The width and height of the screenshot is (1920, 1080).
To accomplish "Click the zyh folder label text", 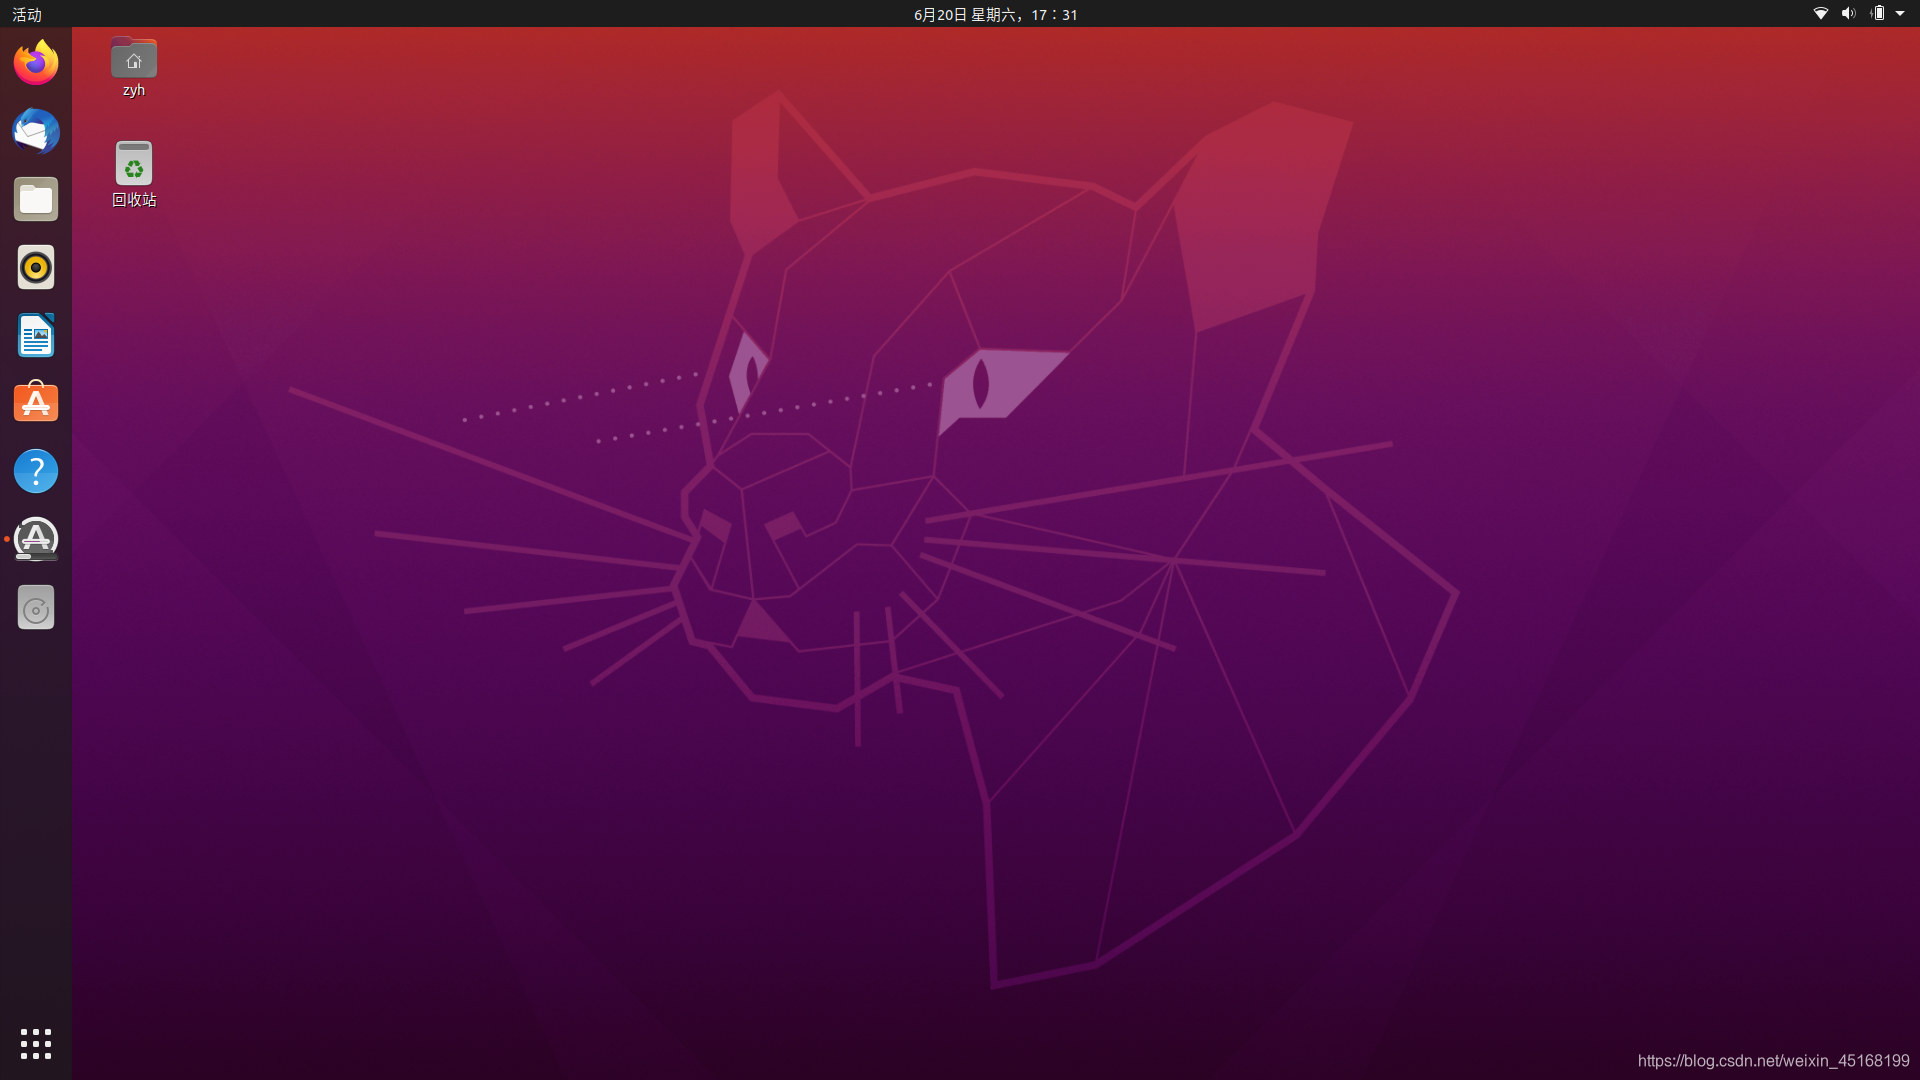I will coord(134,90).
